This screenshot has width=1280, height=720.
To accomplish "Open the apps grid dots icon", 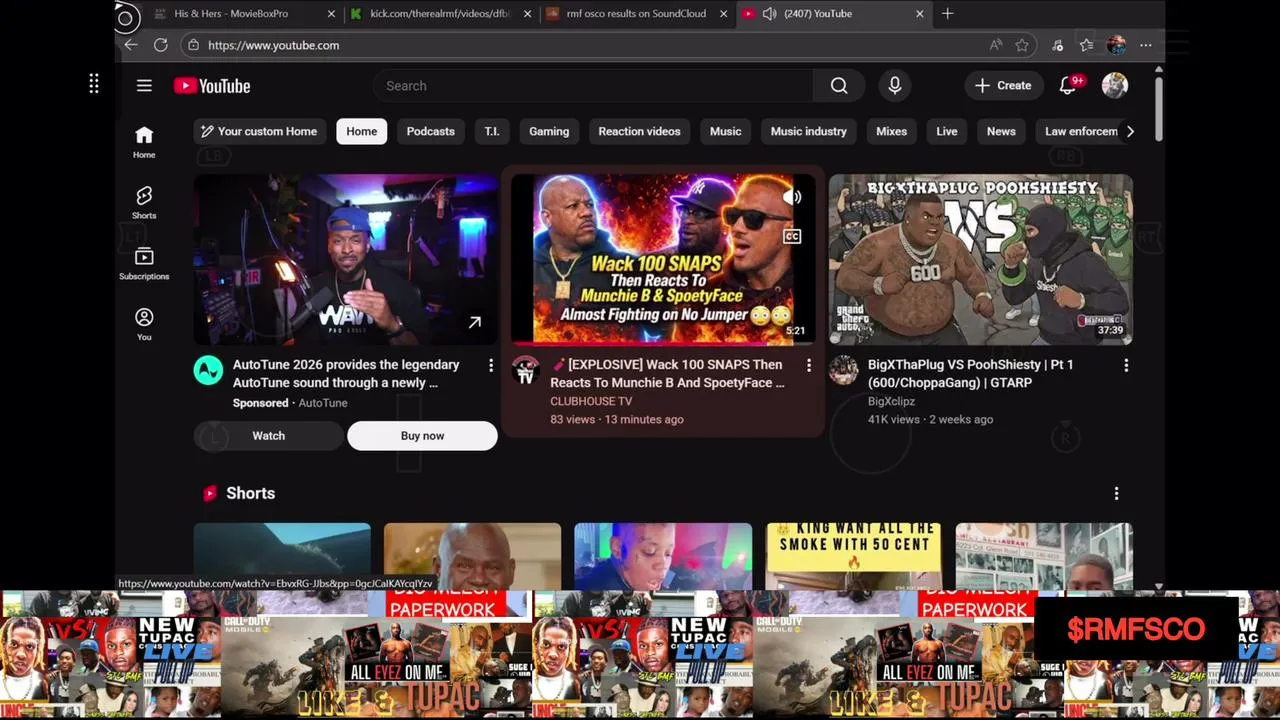I will click(x=94, y=85).
